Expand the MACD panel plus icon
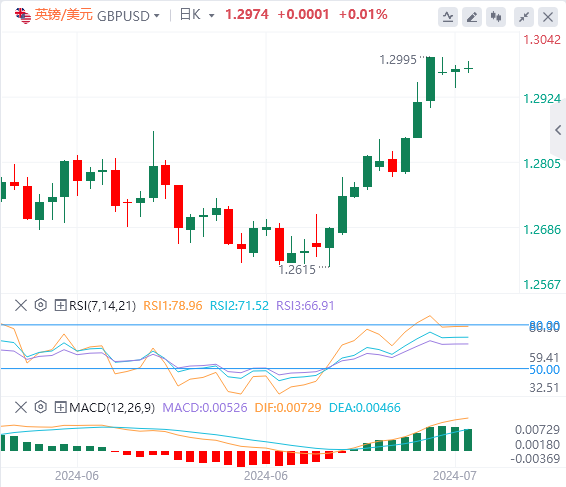This screenshot has width=566, height=487. (x=60, y=408)
